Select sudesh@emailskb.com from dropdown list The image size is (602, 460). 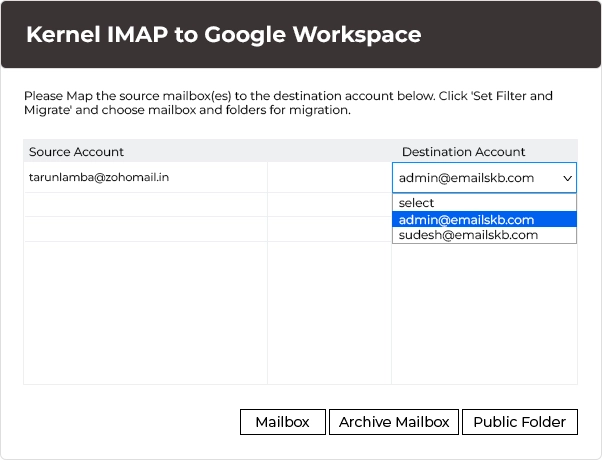coord(484,235)
